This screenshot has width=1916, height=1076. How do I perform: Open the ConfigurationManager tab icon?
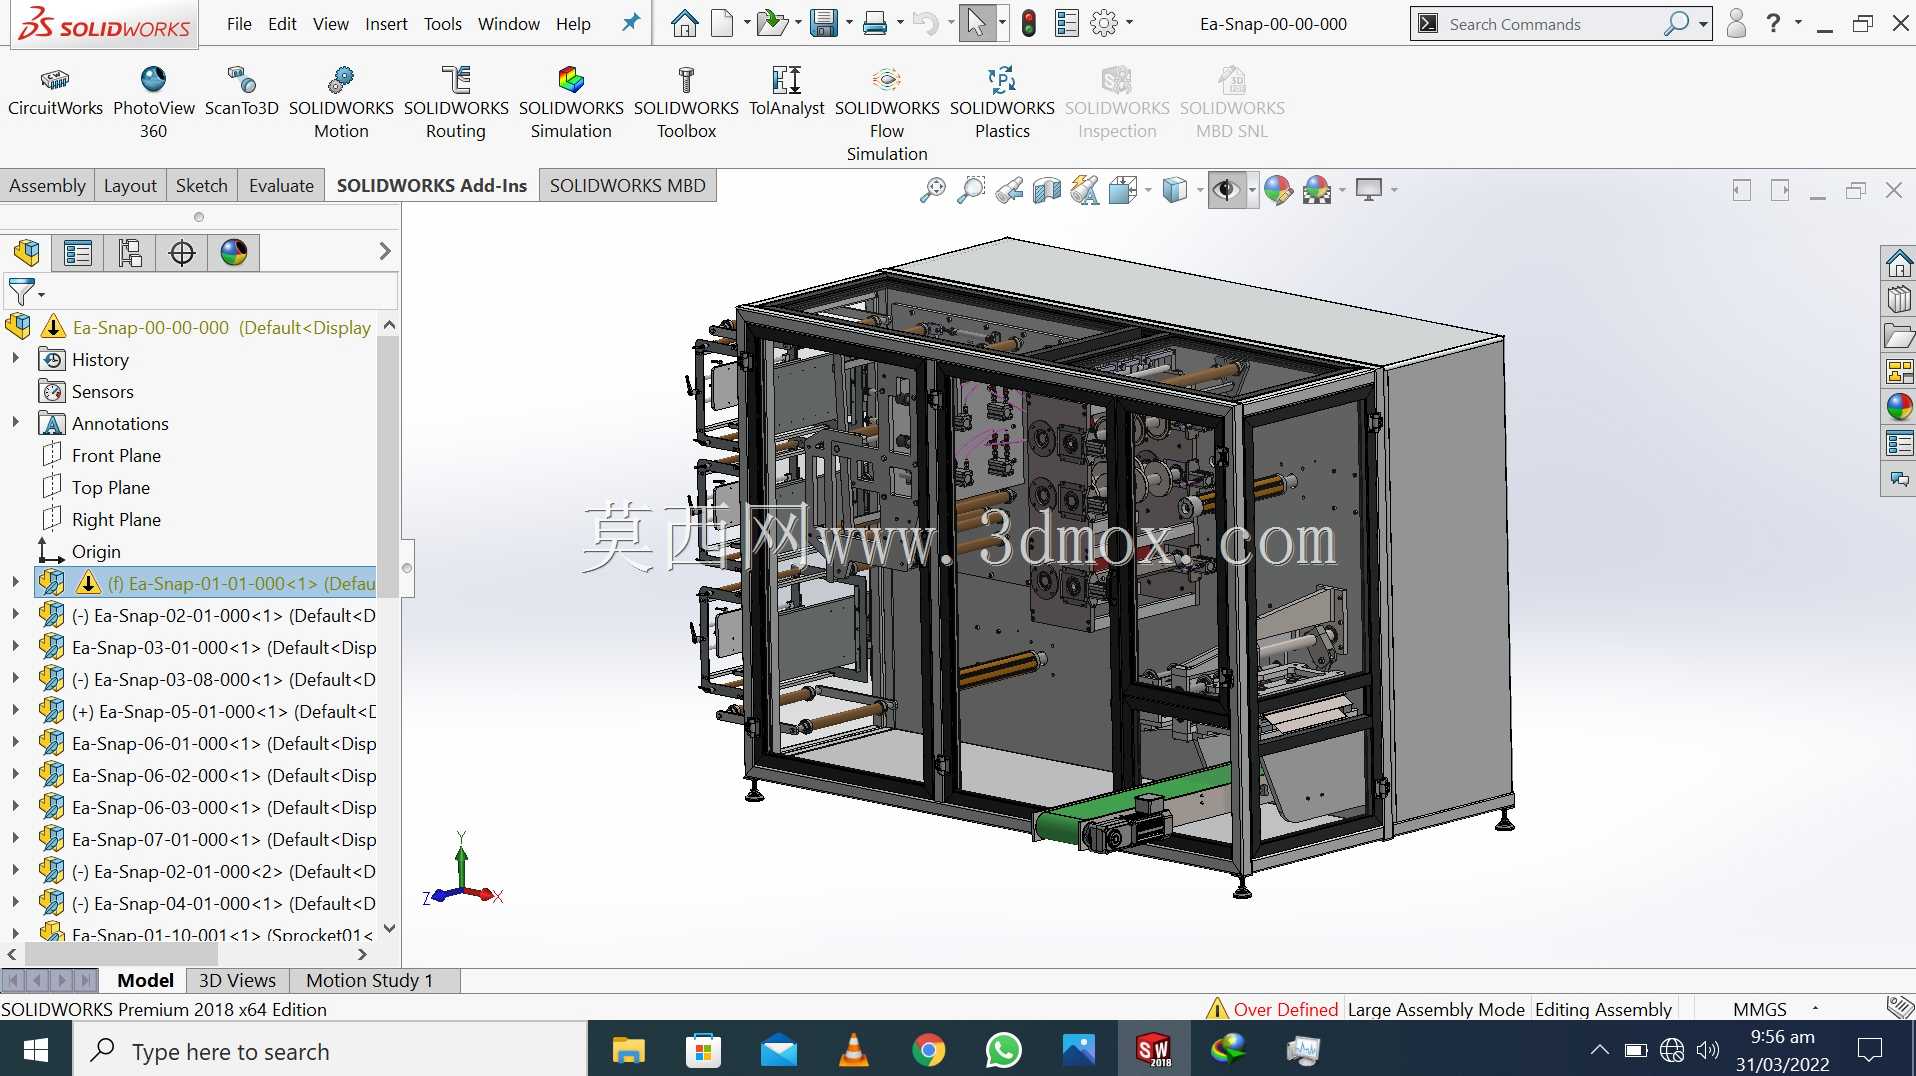pos(130,253)
